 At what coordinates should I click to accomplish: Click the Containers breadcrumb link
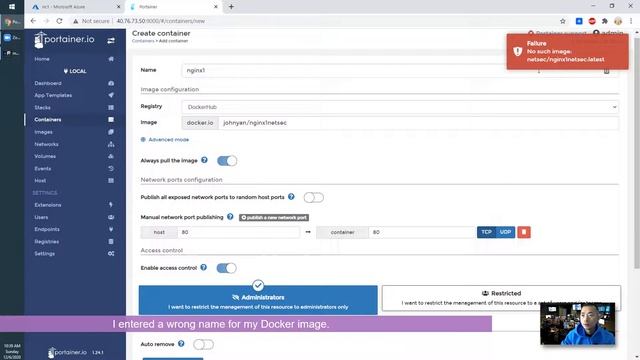[143, 41]
